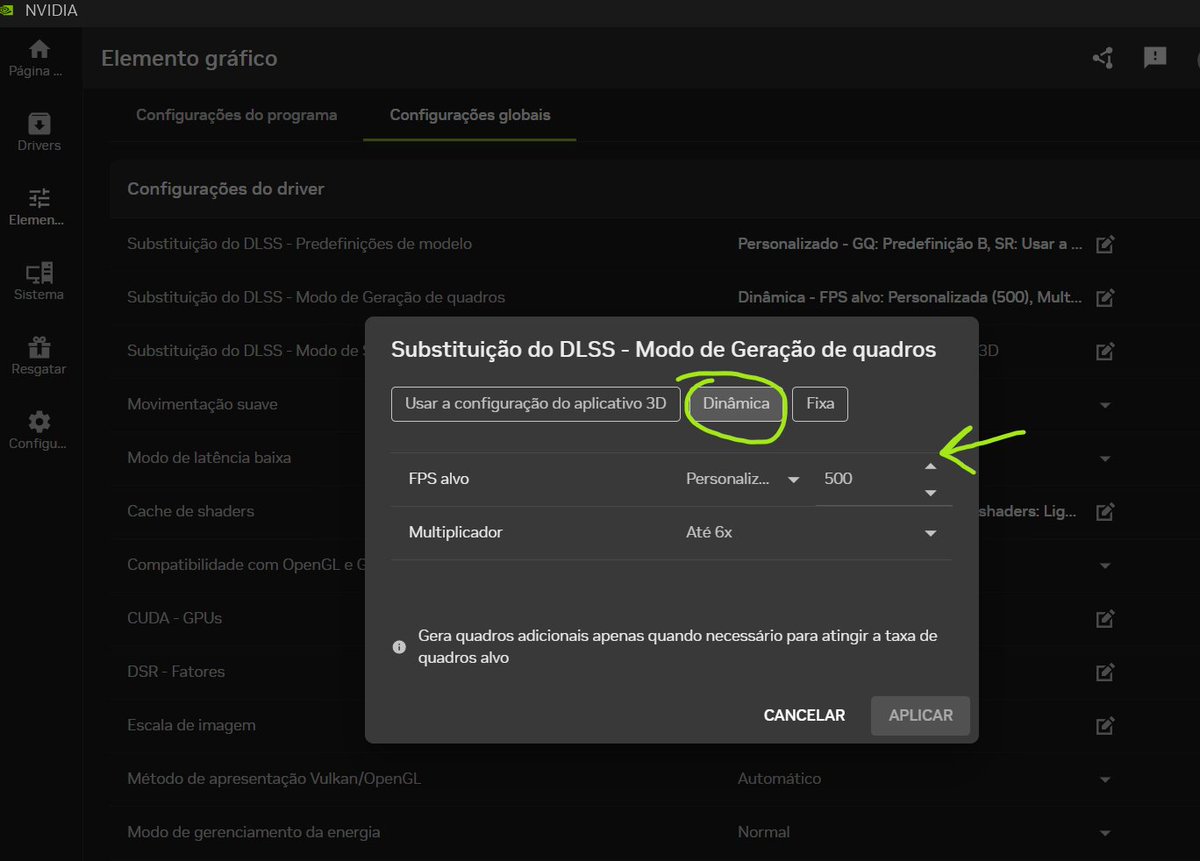Screen dimensions: 1200x861
Task: Switch to Configurações do programa tab
Action: (237, 115)
